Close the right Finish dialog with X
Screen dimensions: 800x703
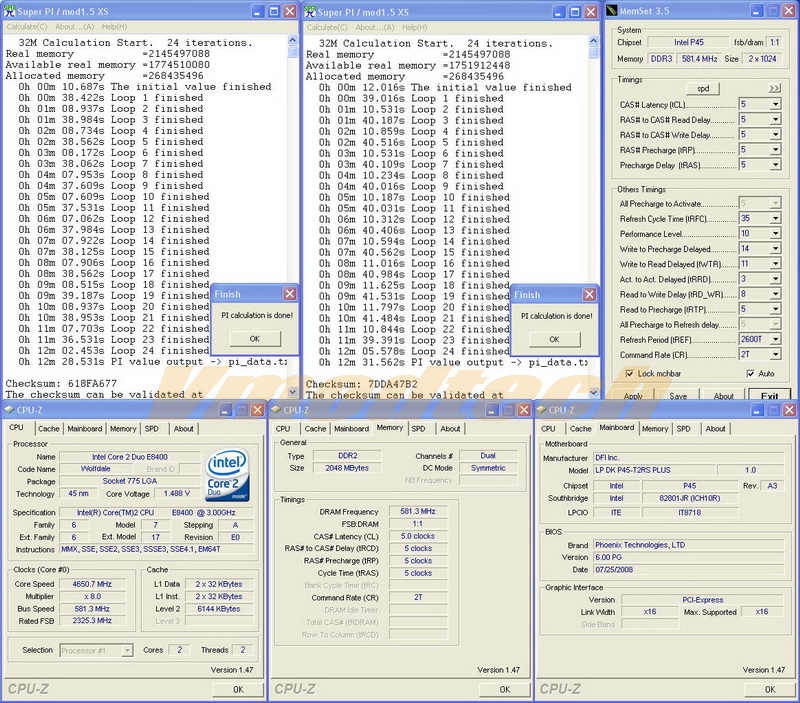589,294
